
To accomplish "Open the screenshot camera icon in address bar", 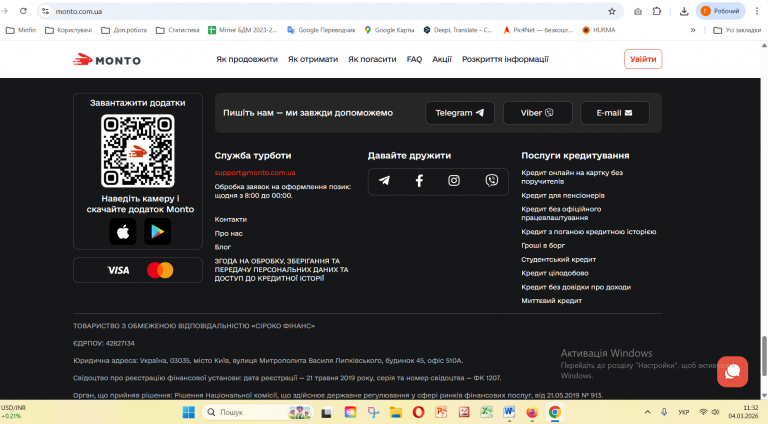I will point(638,11).
